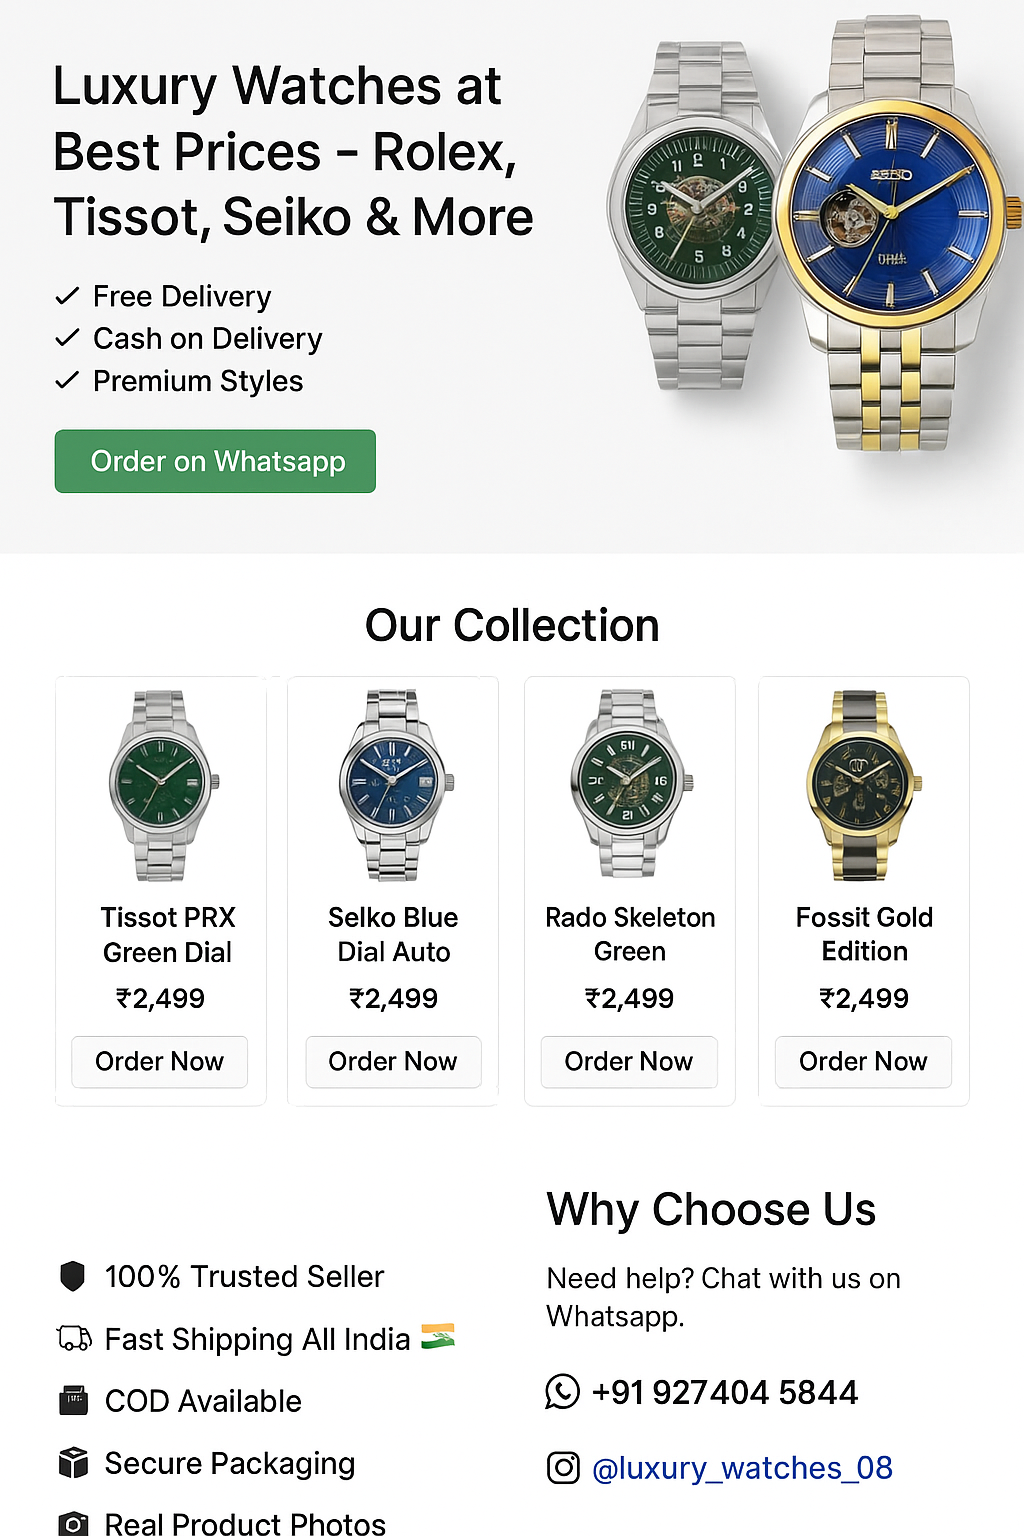Click the WhatsApp phone icon

pos(562,1391)
